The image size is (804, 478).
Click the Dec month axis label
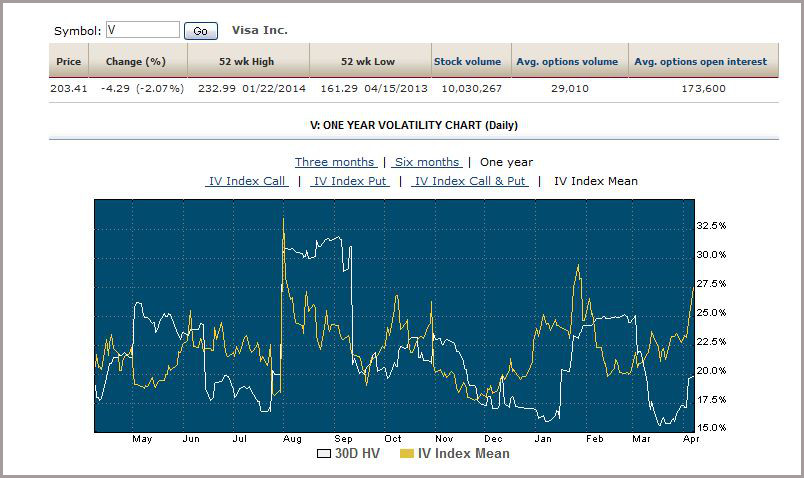point(493,439)
